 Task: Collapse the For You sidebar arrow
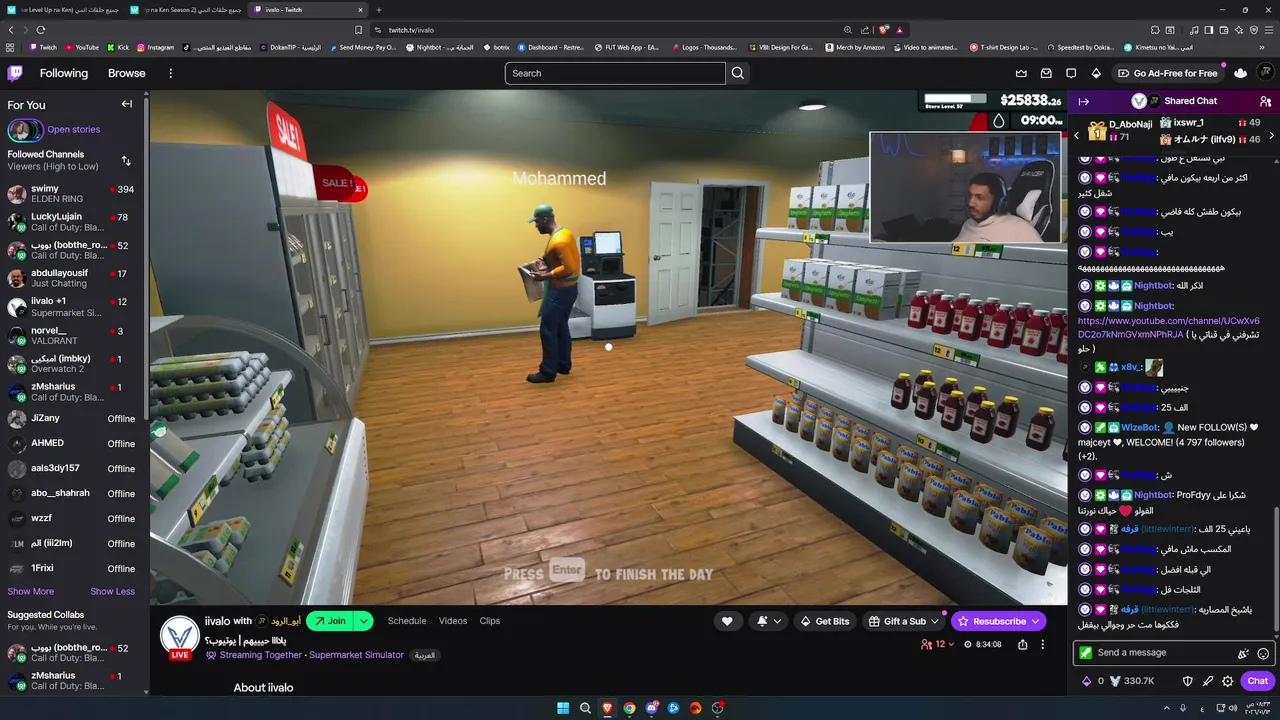(x=127, y=104)
